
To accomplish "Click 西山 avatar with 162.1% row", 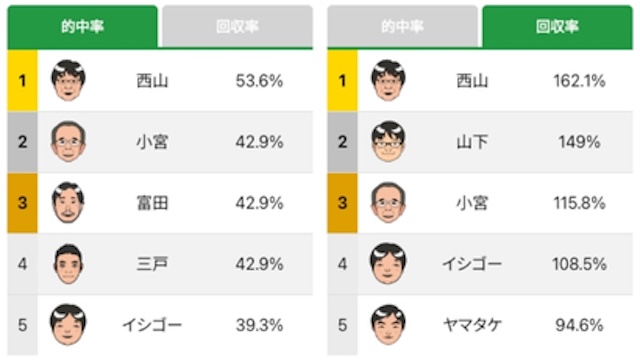I will click(388, 80).
